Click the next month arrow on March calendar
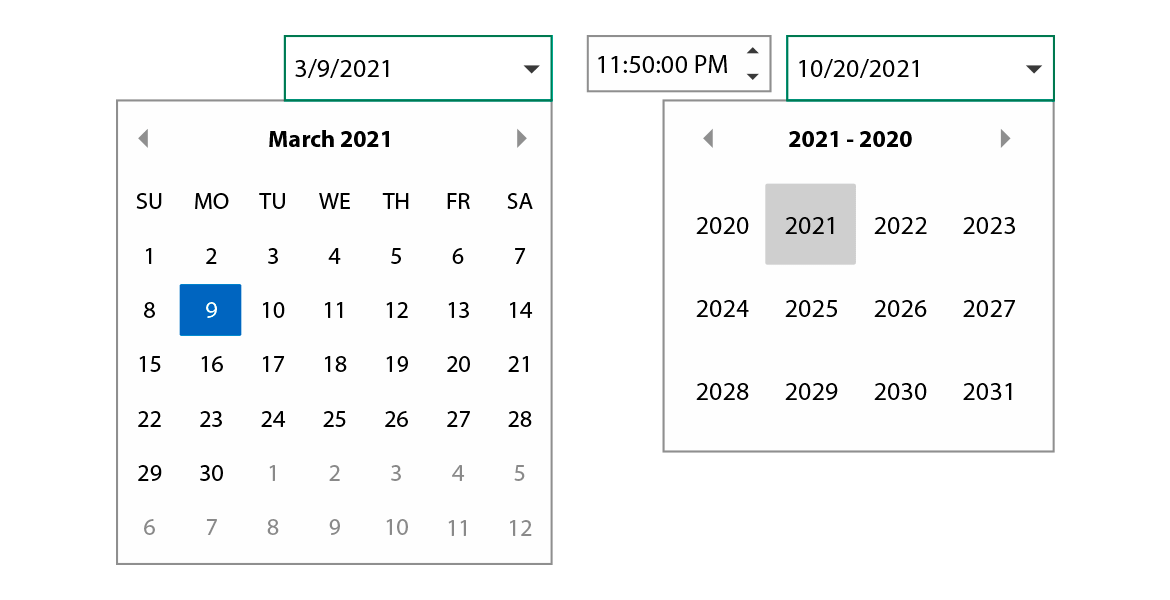The width and height of the screenshot is (1170, 600). coord(521,139)
